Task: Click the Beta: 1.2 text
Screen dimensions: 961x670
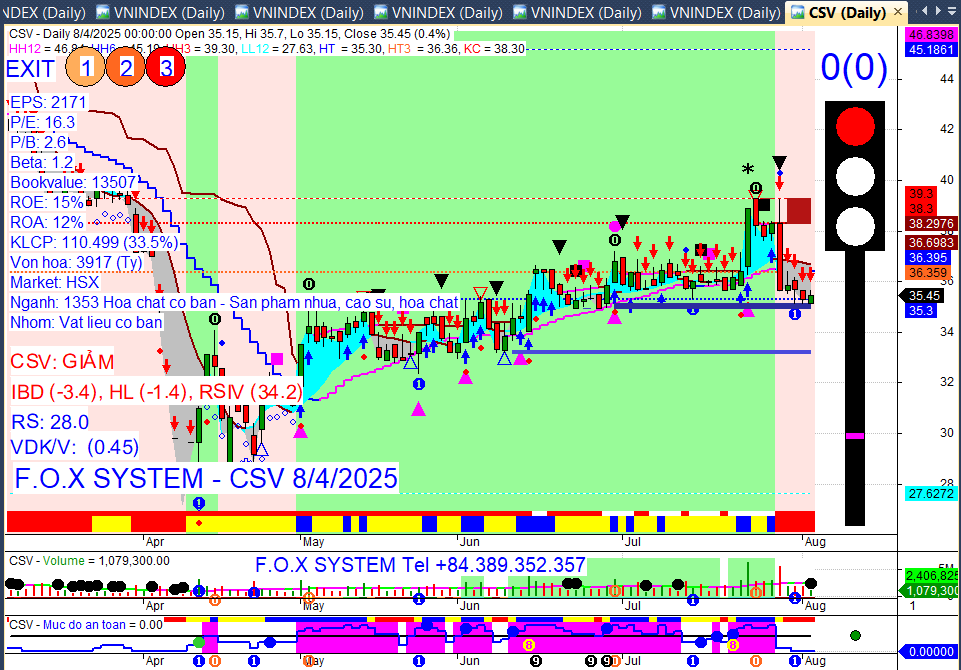Action: (x=42, y=162)
